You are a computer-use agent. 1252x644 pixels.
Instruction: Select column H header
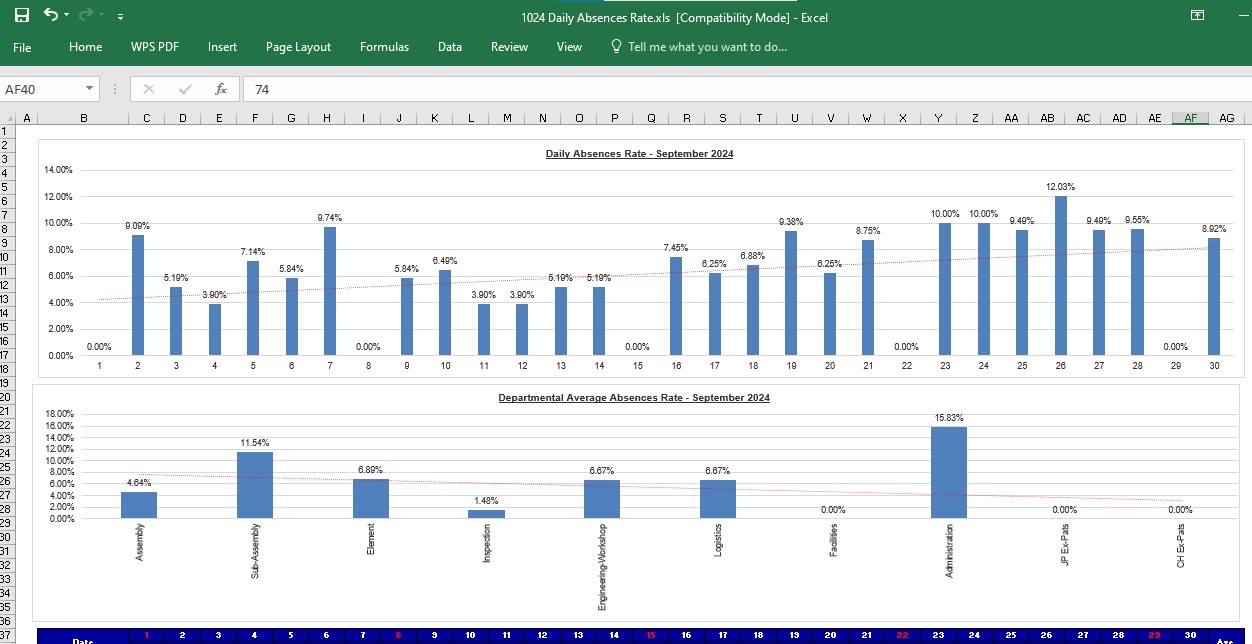point(327,118)
